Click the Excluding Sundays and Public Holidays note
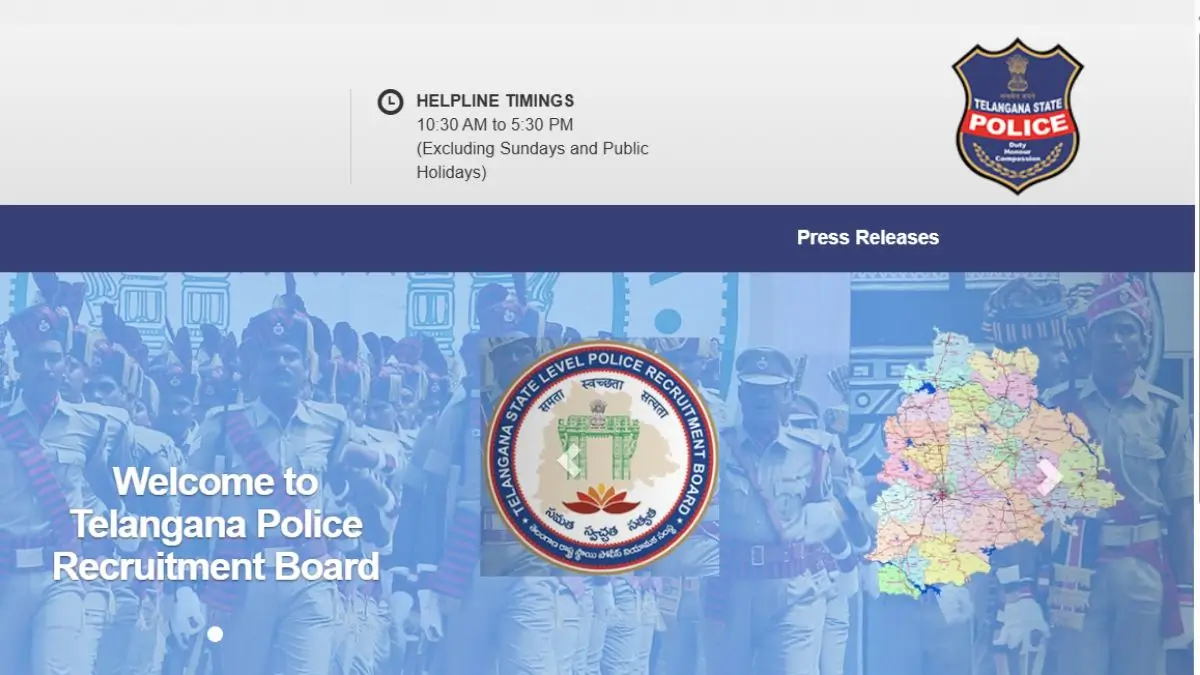 (532, 160)
